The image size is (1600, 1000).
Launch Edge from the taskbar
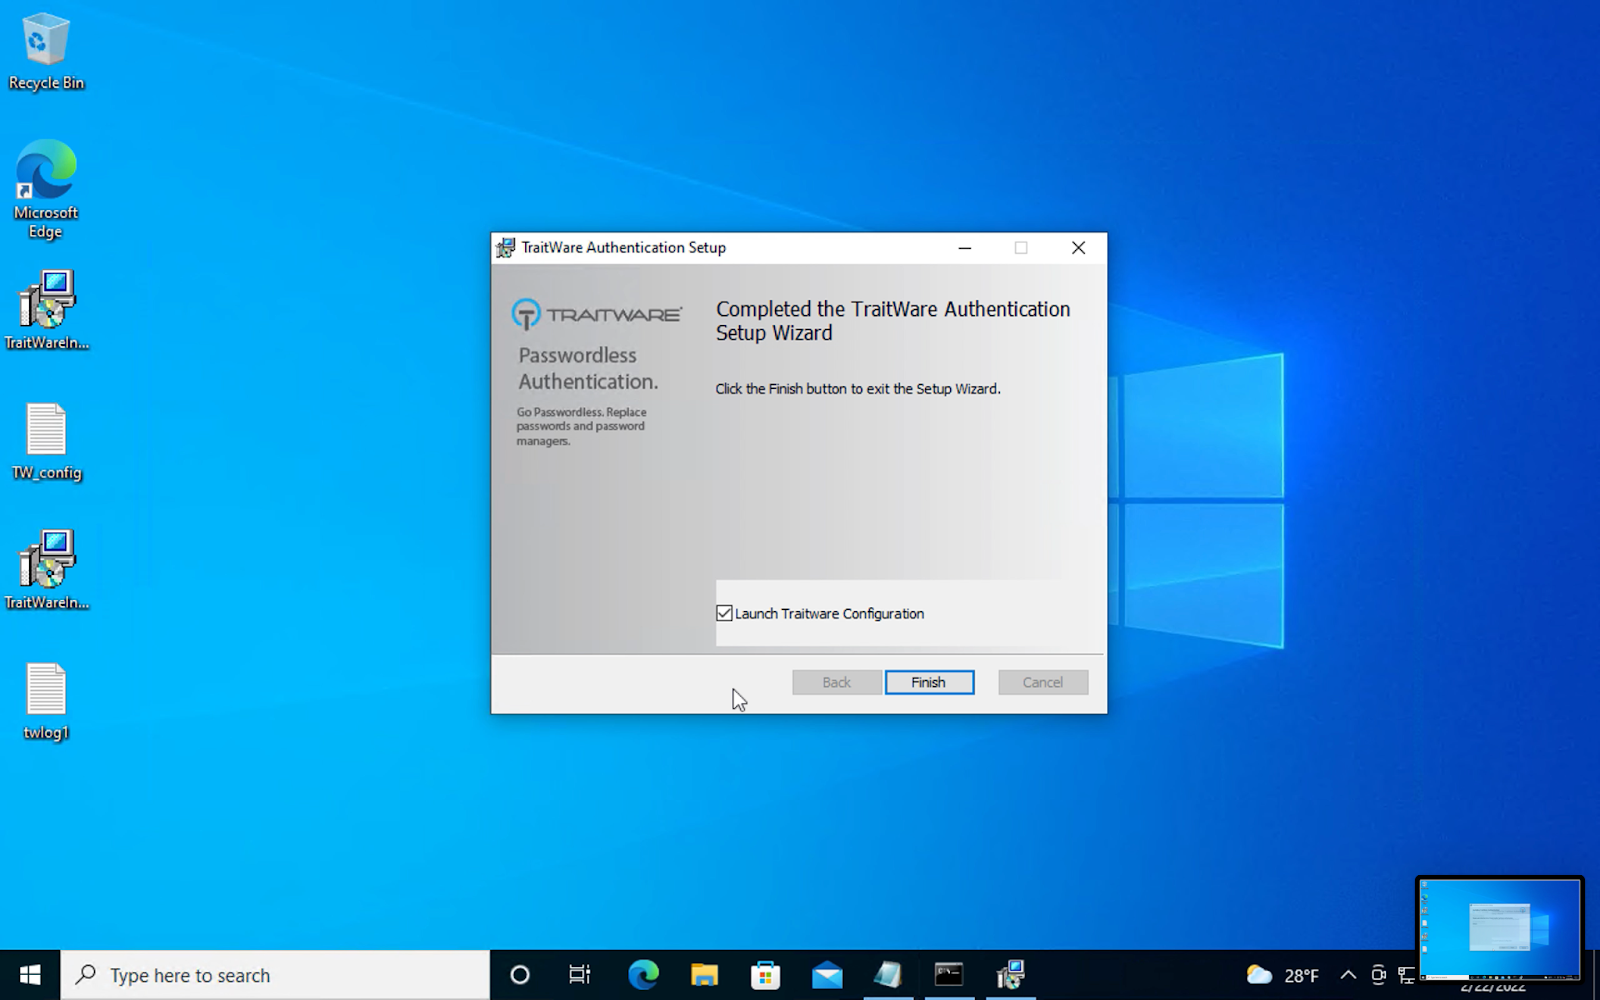(643, 975)
